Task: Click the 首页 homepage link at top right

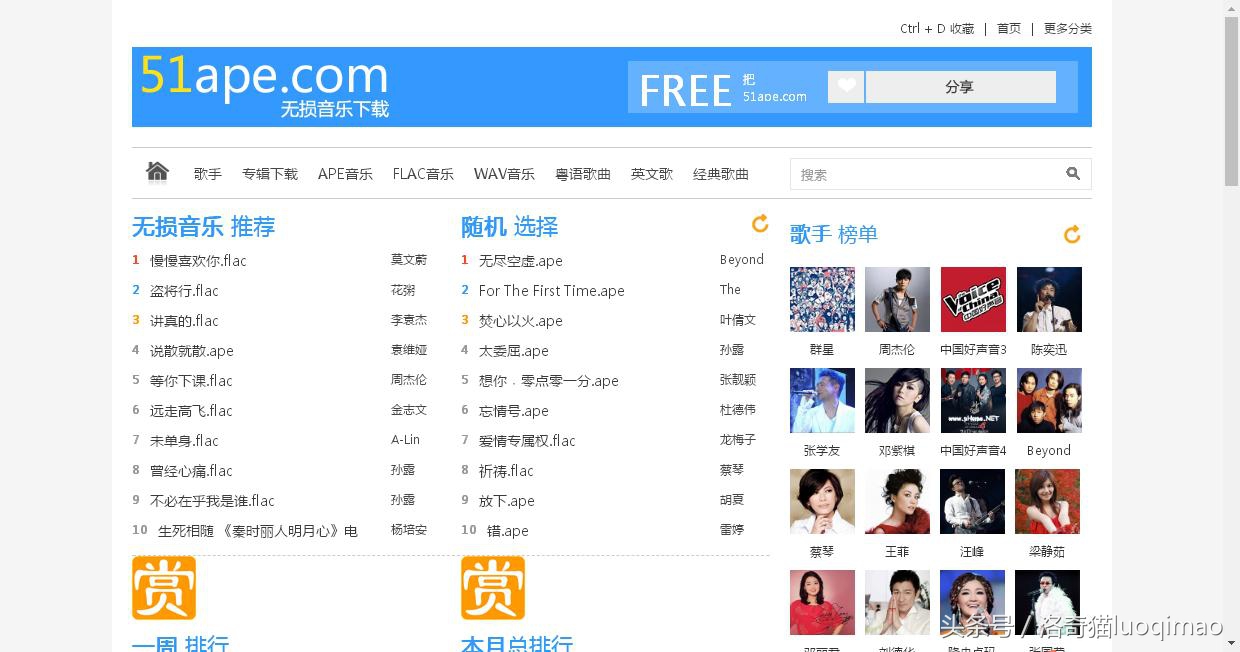Action: point(1008,28)
